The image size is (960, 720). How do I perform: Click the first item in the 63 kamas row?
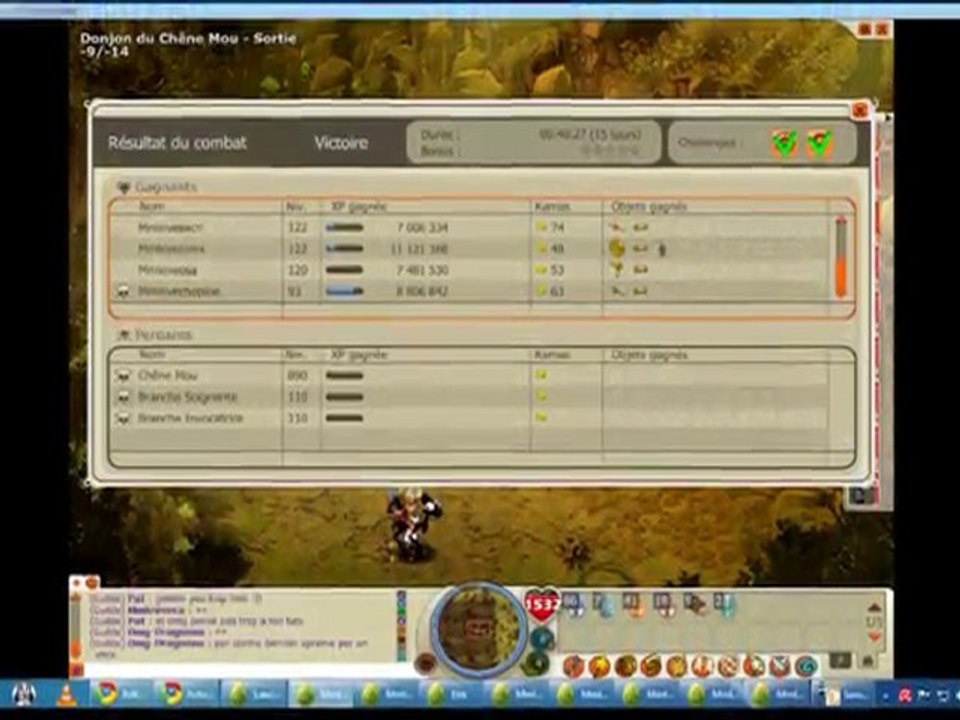click(x=618, y=291)
